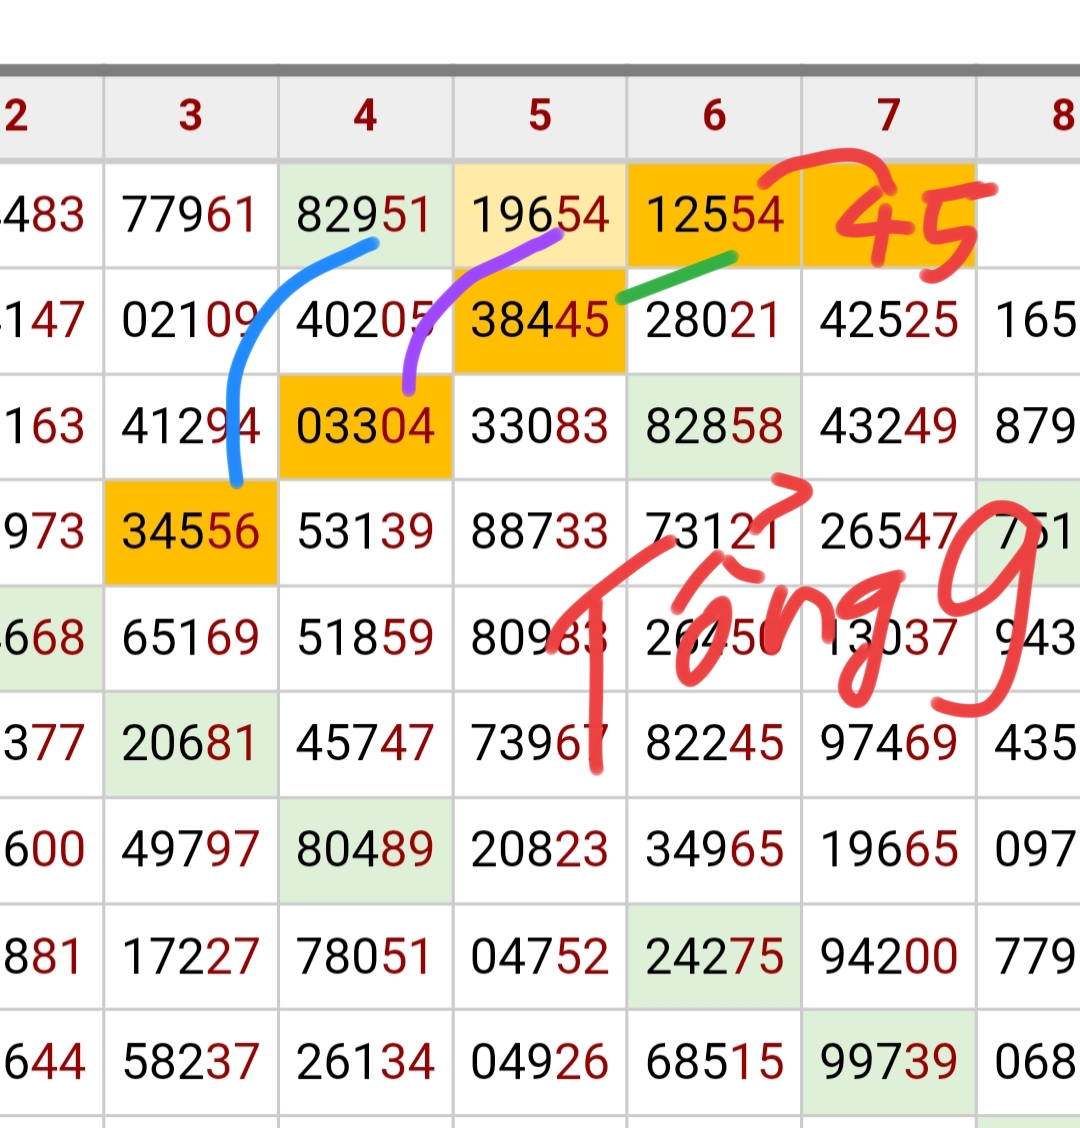The height and width of the screenshot is (1128, 1080).
Task: Select the number 53139
Action: click(366, 532)
